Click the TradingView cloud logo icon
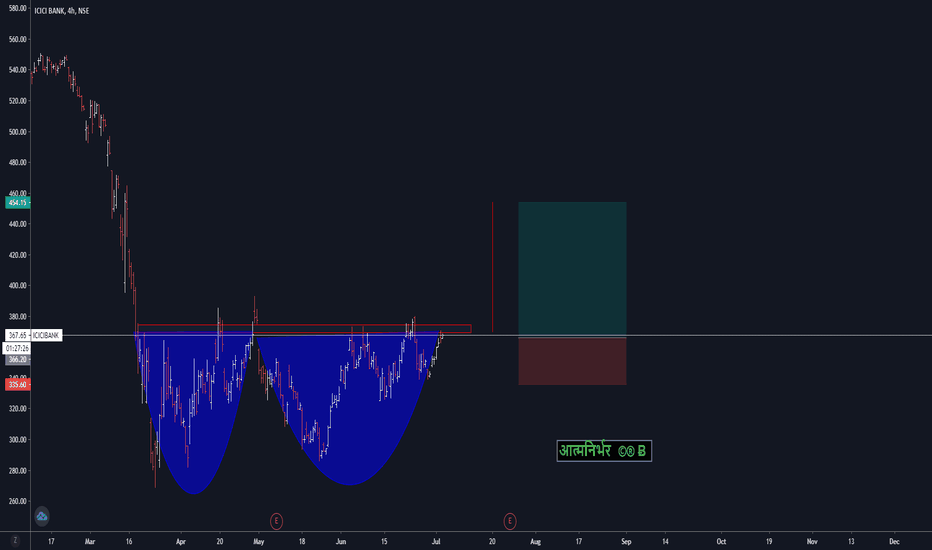The width and height of the screenshot is (932, 550). [x=42, y=516]
